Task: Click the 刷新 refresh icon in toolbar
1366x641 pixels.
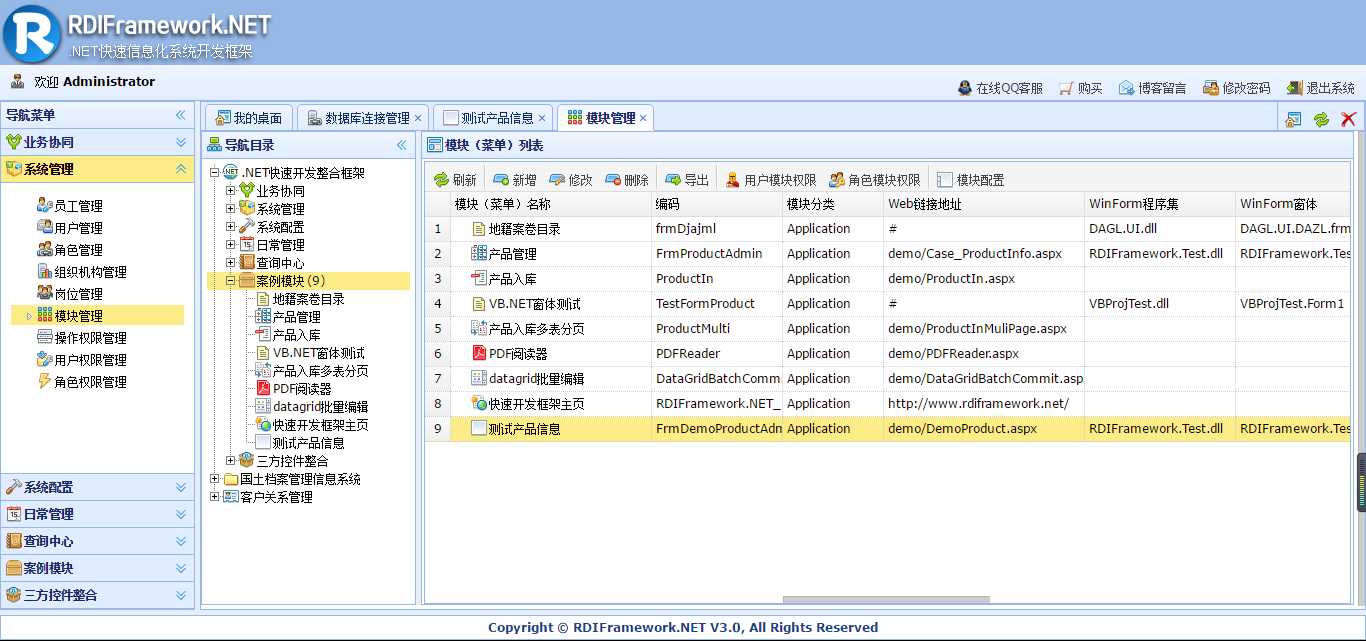Action: click(x=441, y=180)
